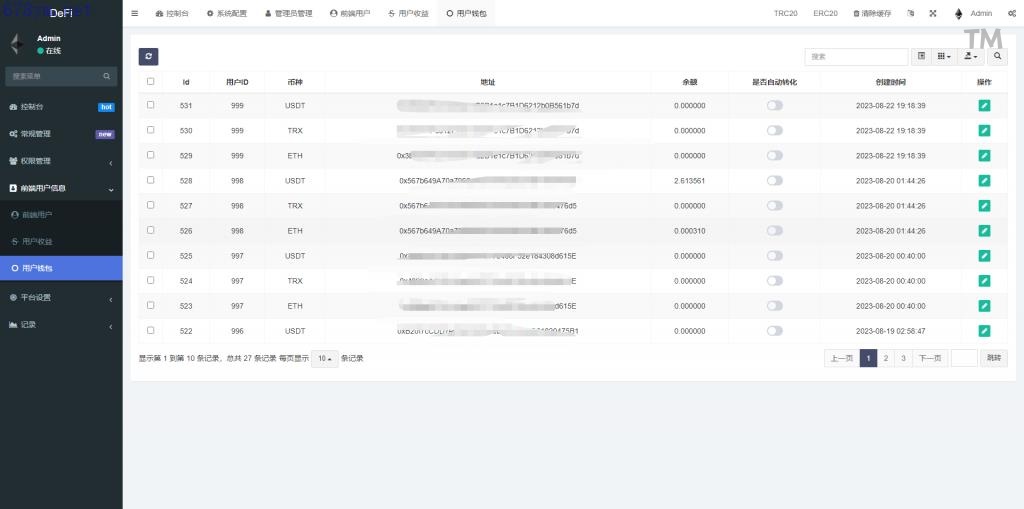Click the refresh table button
The height and width of the screenshot is (509, 1024).
click(148, 57)
